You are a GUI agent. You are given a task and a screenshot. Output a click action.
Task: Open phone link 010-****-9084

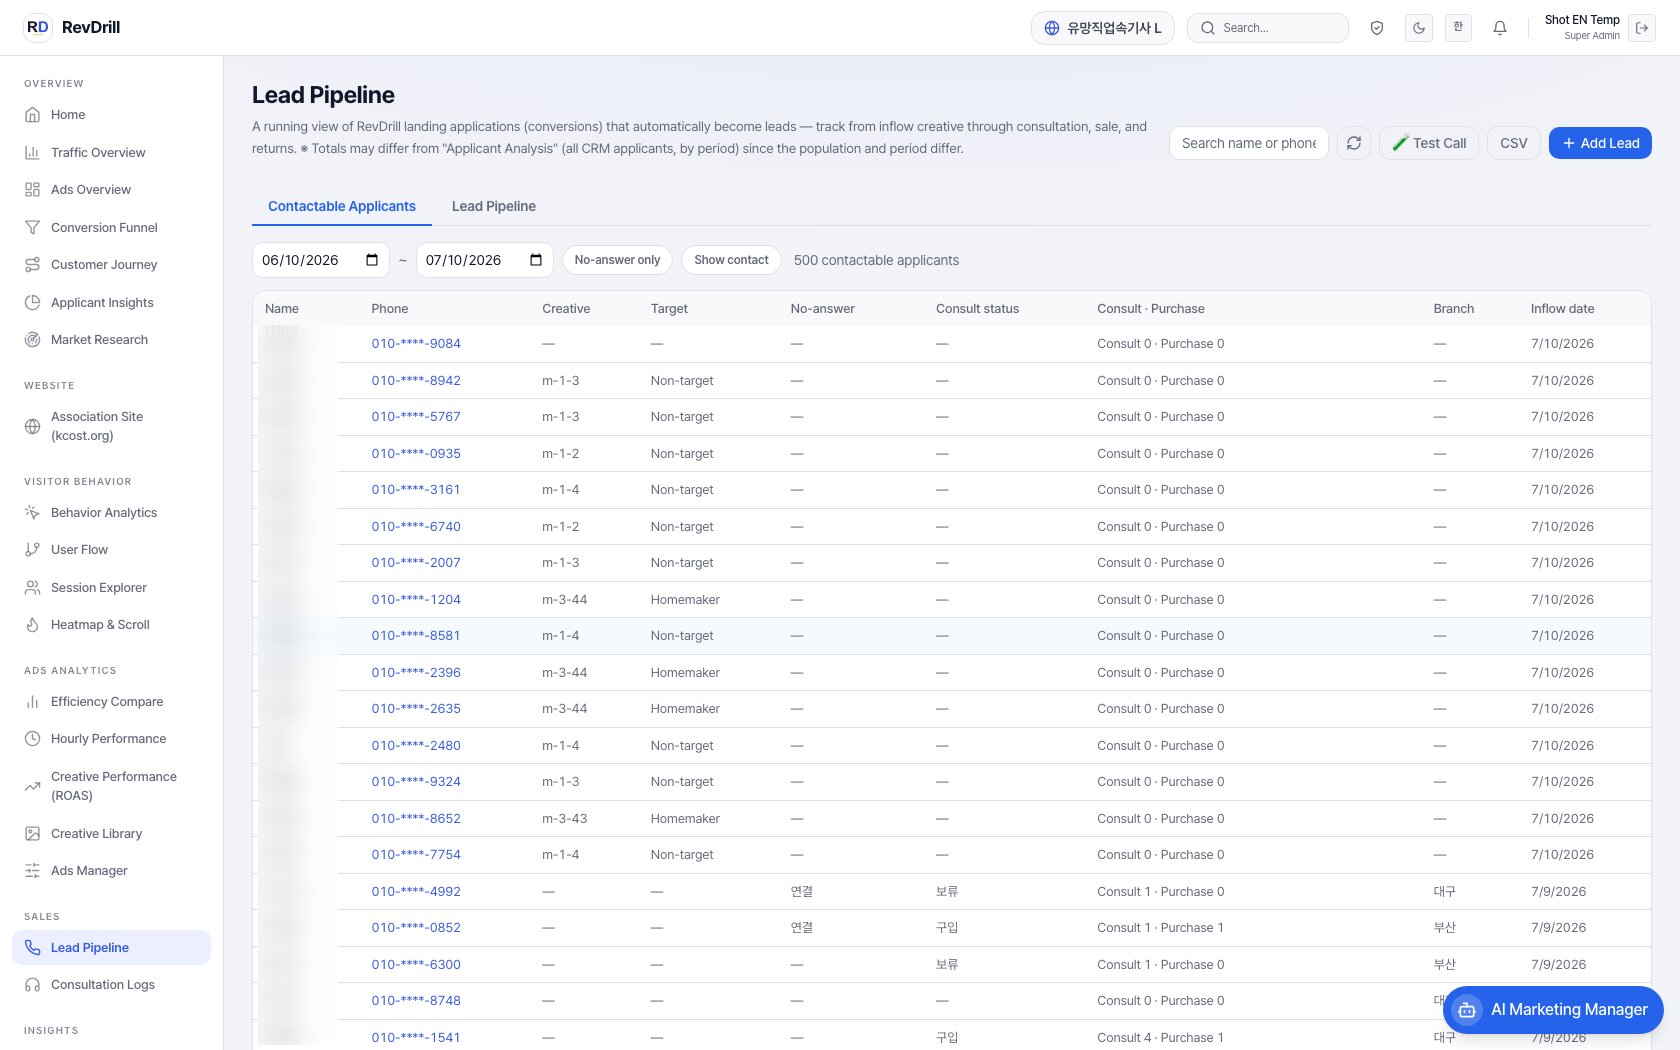416,343
